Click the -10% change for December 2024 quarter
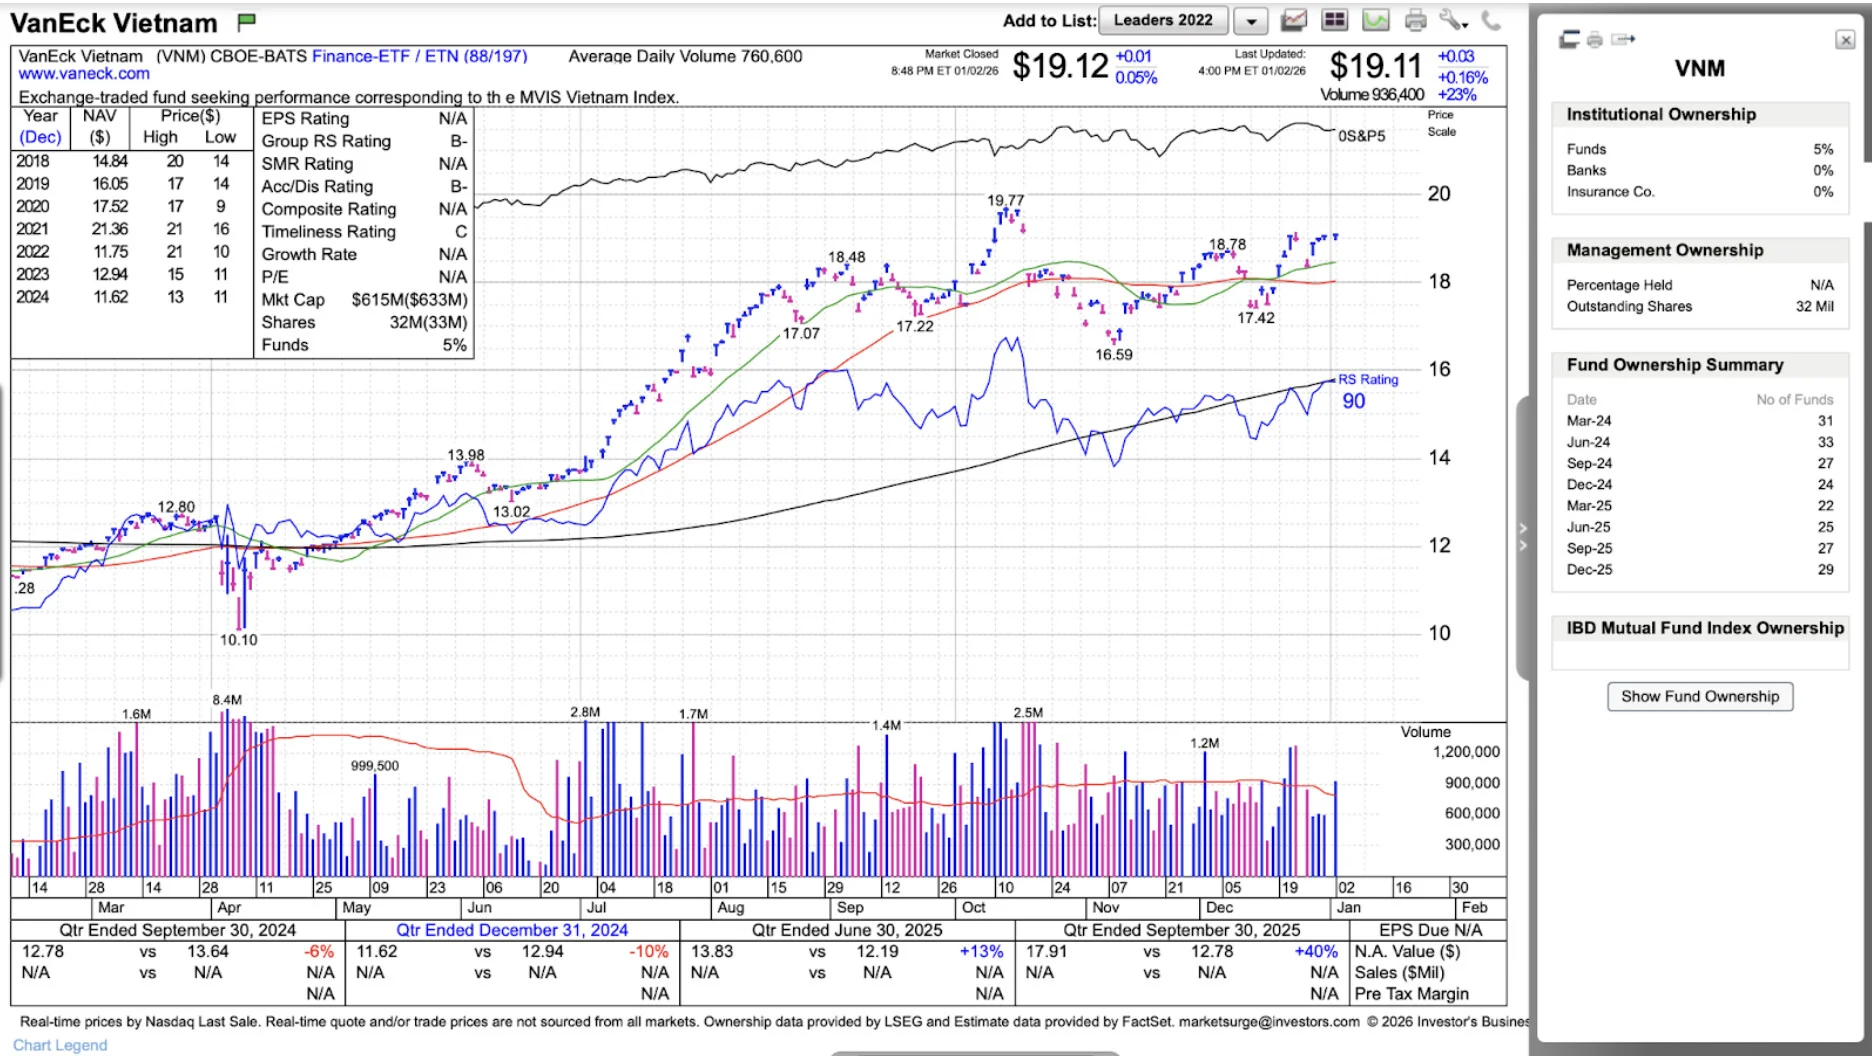1872x1056 pixels. [x=649, y=952]
